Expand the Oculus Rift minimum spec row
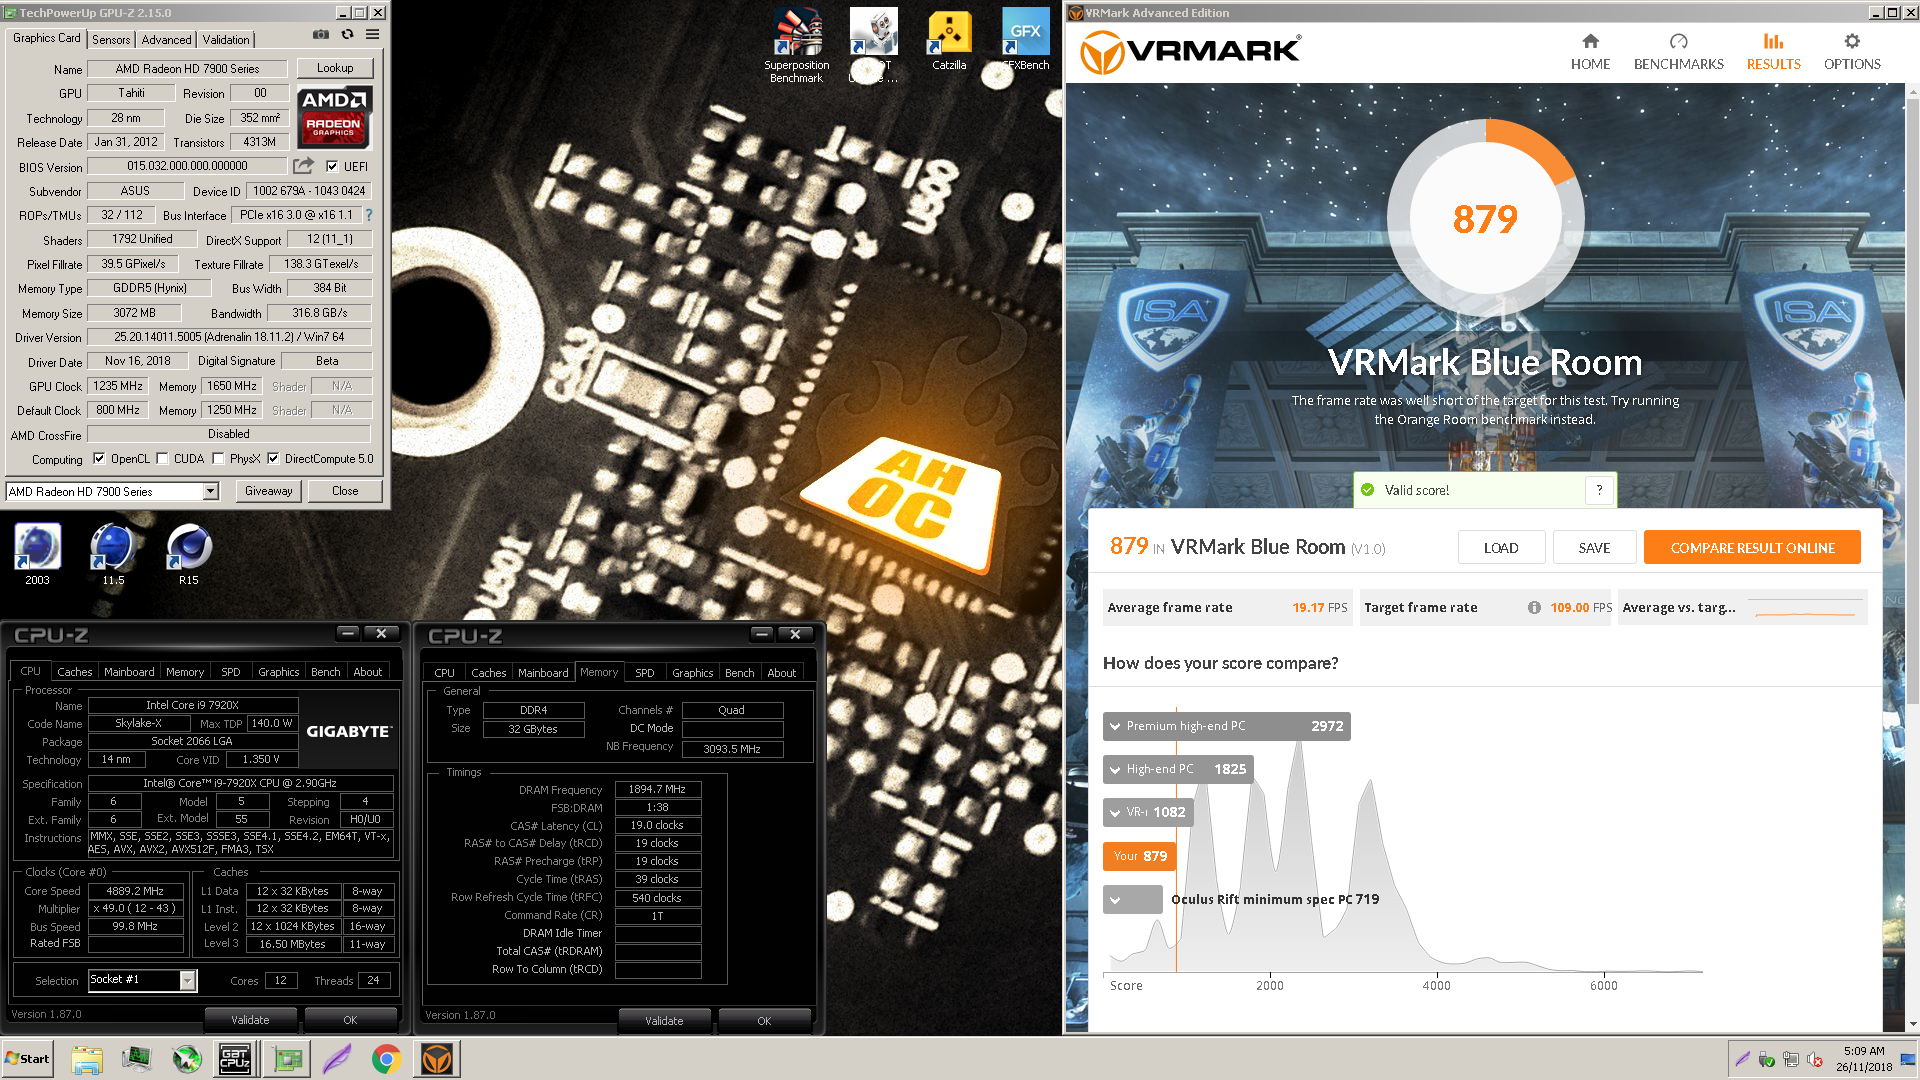Screen dimensions: 1920x1080 pos(1115,900)
